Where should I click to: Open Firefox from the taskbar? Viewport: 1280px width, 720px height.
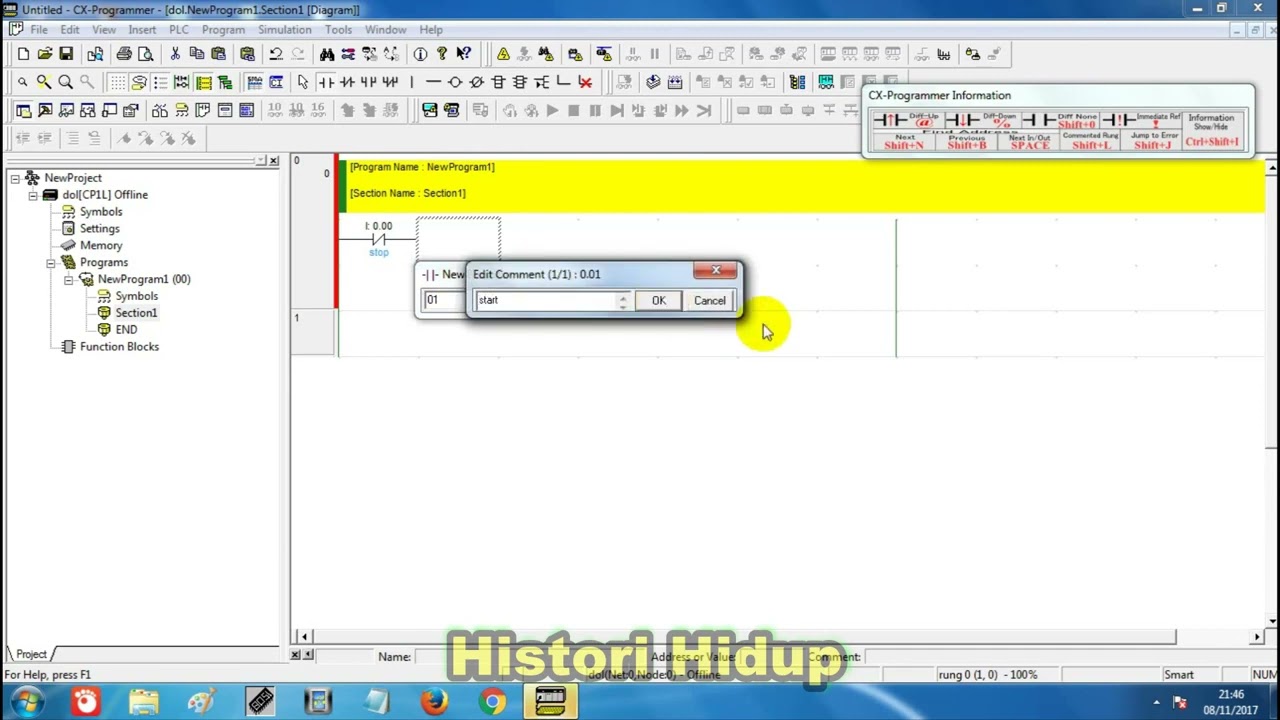point(434,702)
